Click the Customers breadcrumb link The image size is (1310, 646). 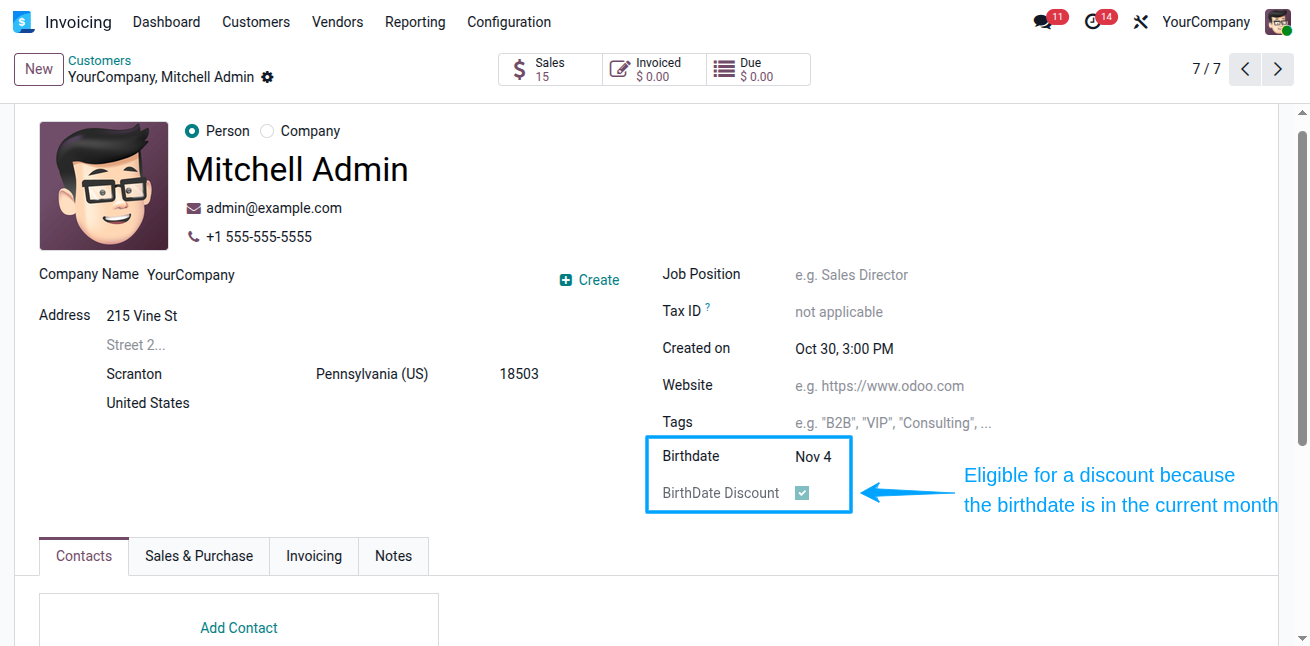click(x=100, y=61)
